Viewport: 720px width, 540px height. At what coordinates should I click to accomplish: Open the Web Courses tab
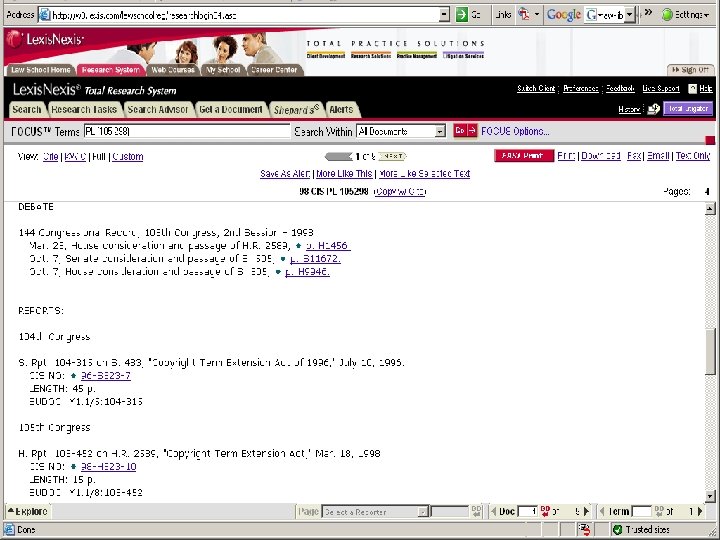(x=173, y=70)
